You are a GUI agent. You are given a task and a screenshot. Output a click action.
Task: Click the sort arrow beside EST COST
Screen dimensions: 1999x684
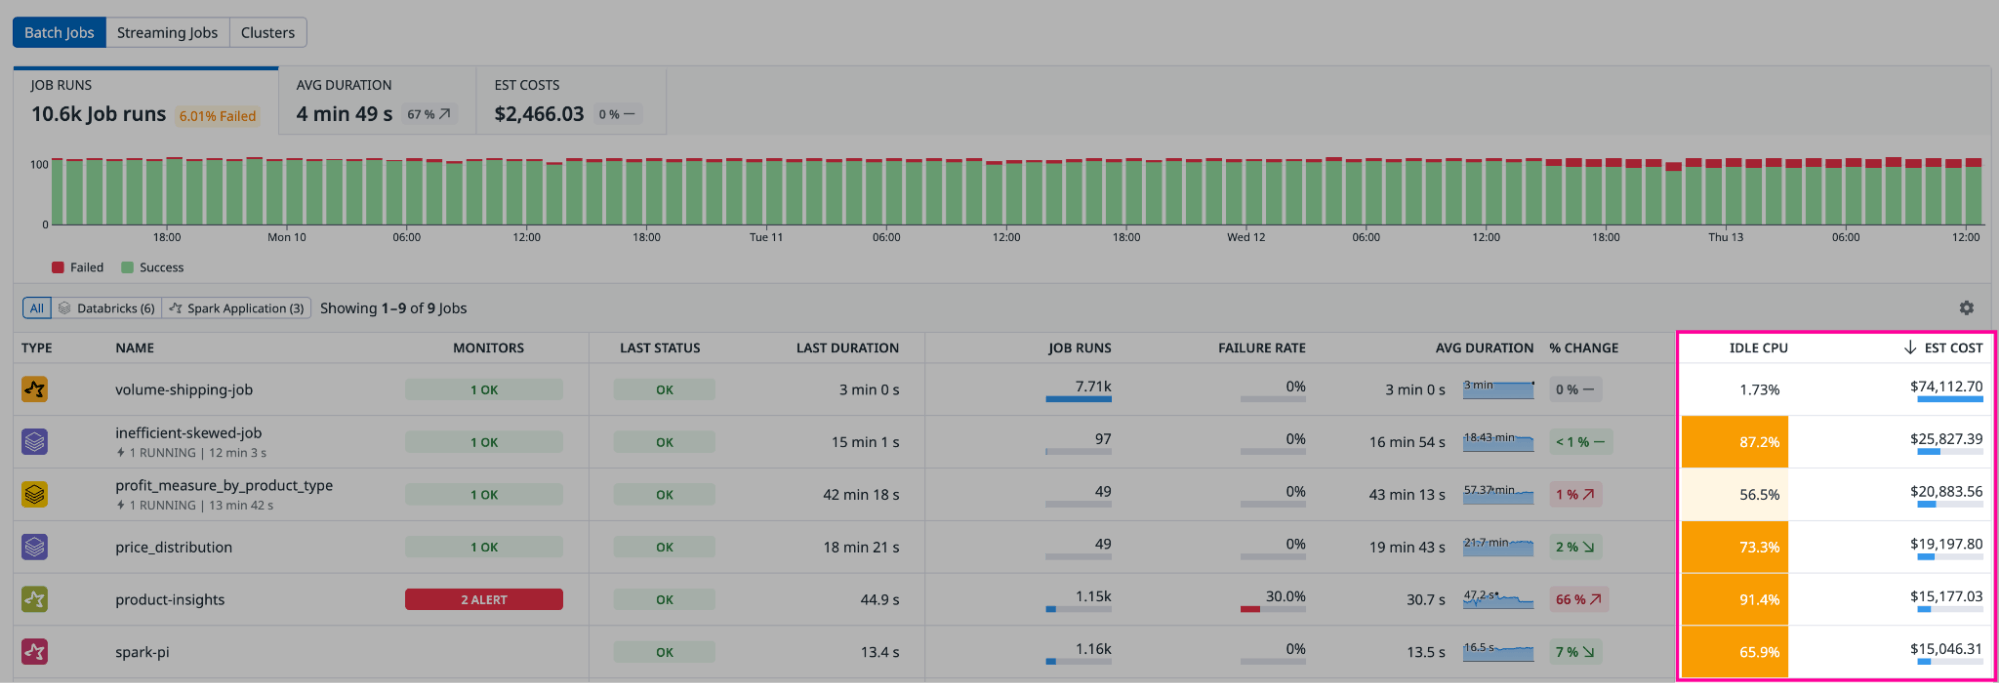(x=1909, y=347)
